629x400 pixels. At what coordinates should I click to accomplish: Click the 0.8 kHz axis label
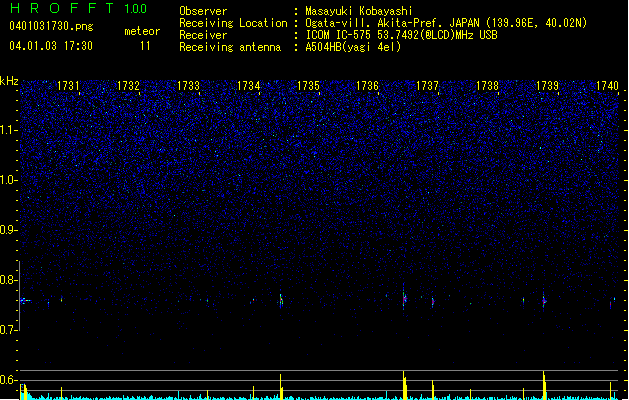tap(8, 280)
